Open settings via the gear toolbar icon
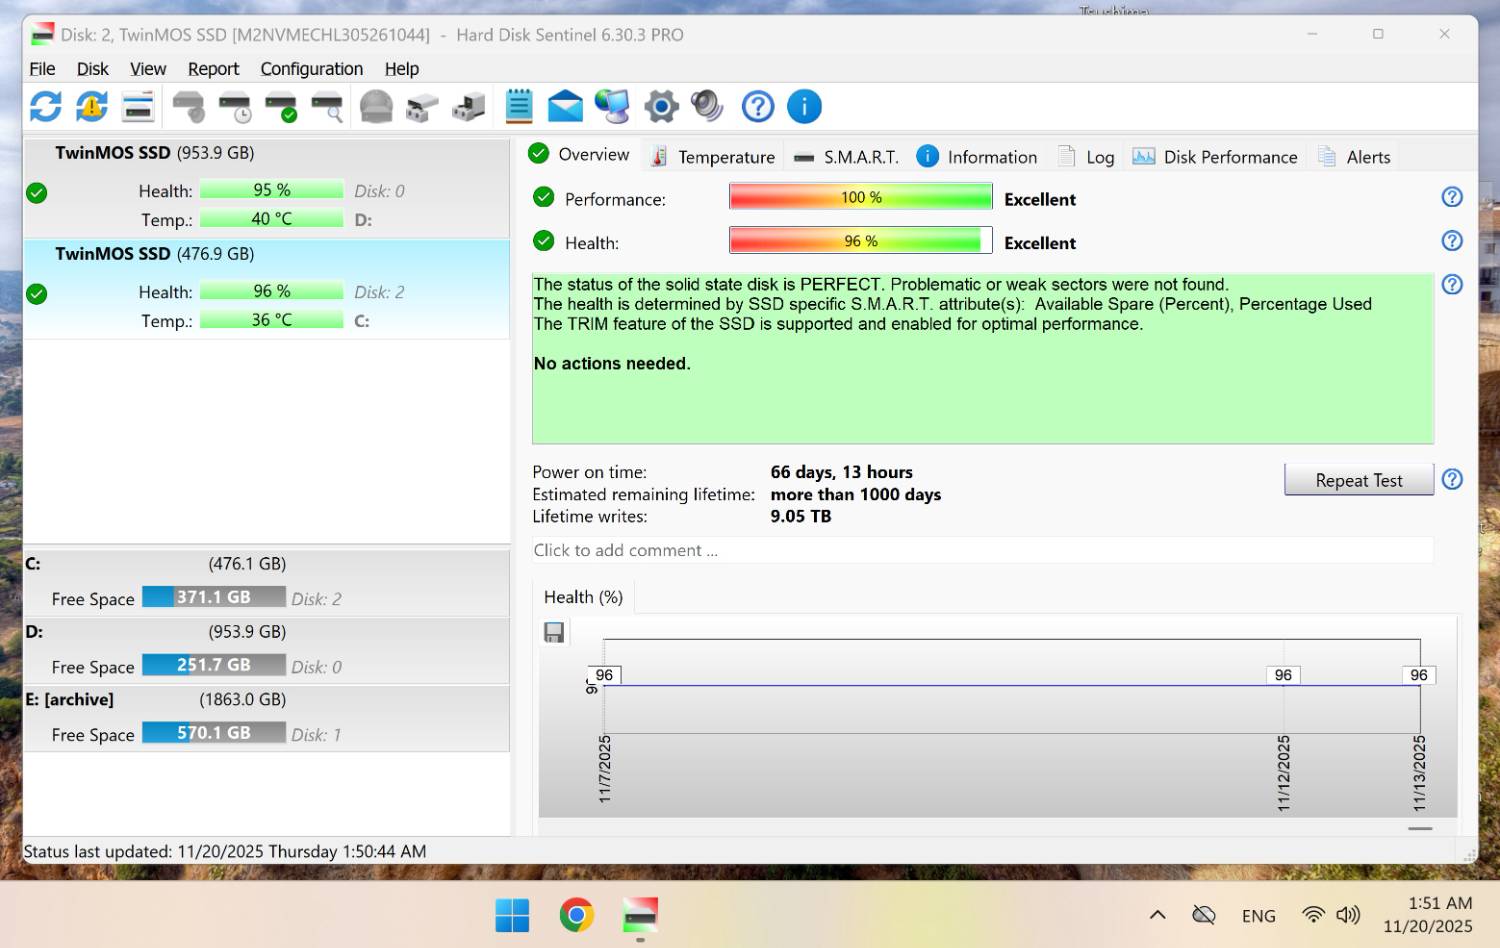The image size is (1500, 948). point(661,106)
